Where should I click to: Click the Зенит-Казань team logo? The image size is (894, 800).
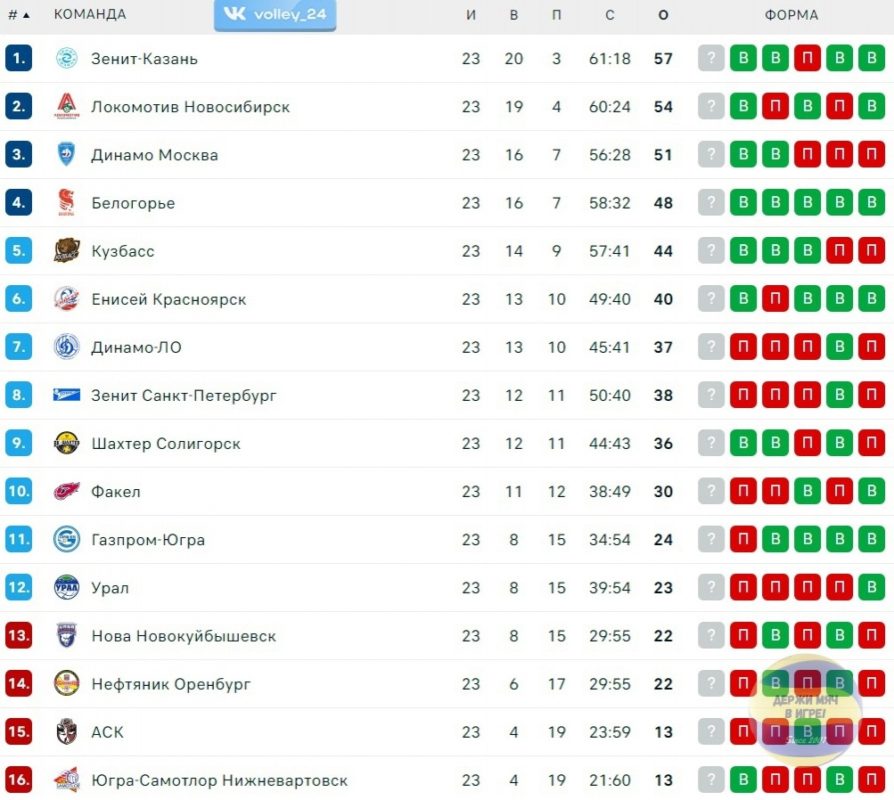[66, 58]
